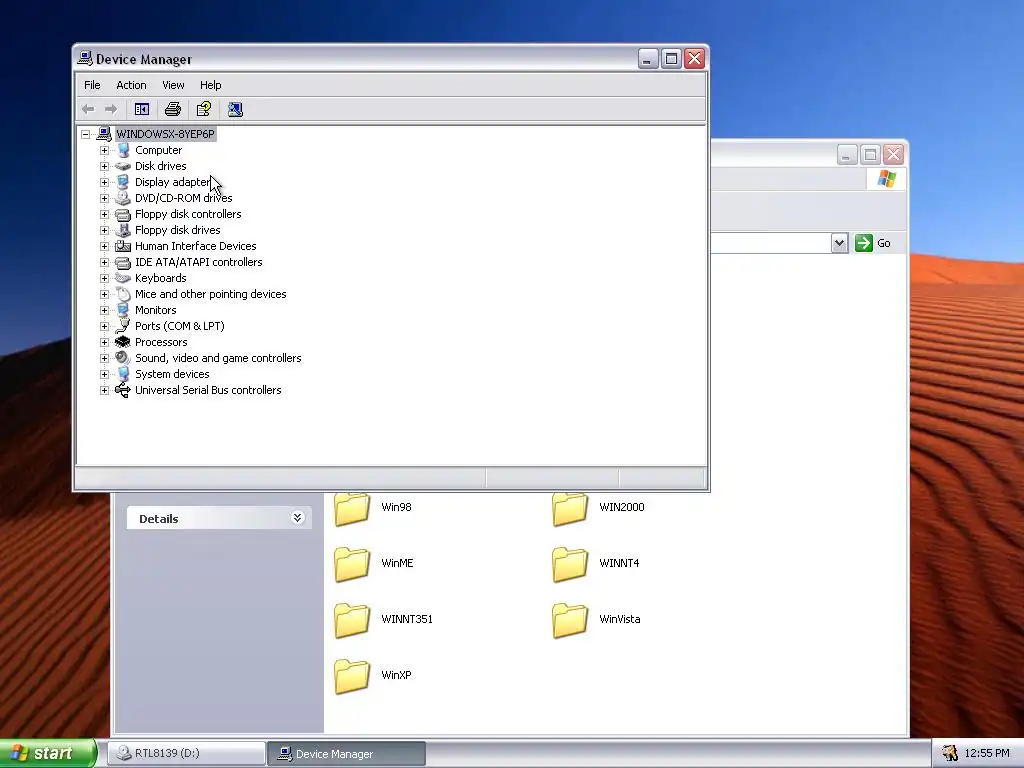Expand the System devices node
This screenshot has height=768, width=1024.
pos(104,374)
